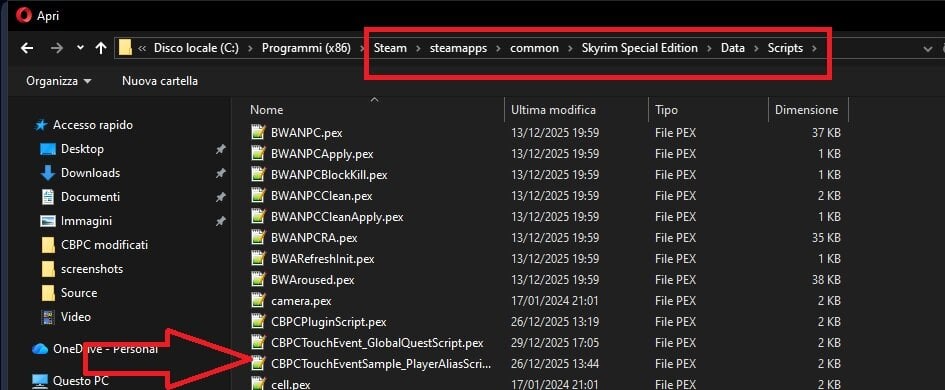Click file icon of camera.pex
Image resolution: width=945 pixels, height=390 pixels.
click(258, 301)
